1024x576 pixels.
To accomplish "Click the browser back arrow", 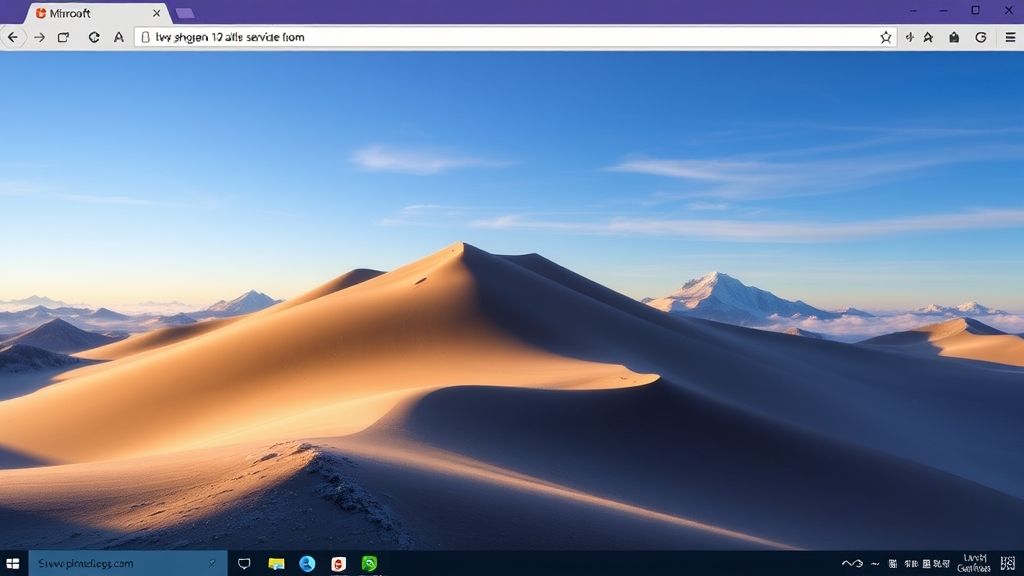I will (13, 37).
